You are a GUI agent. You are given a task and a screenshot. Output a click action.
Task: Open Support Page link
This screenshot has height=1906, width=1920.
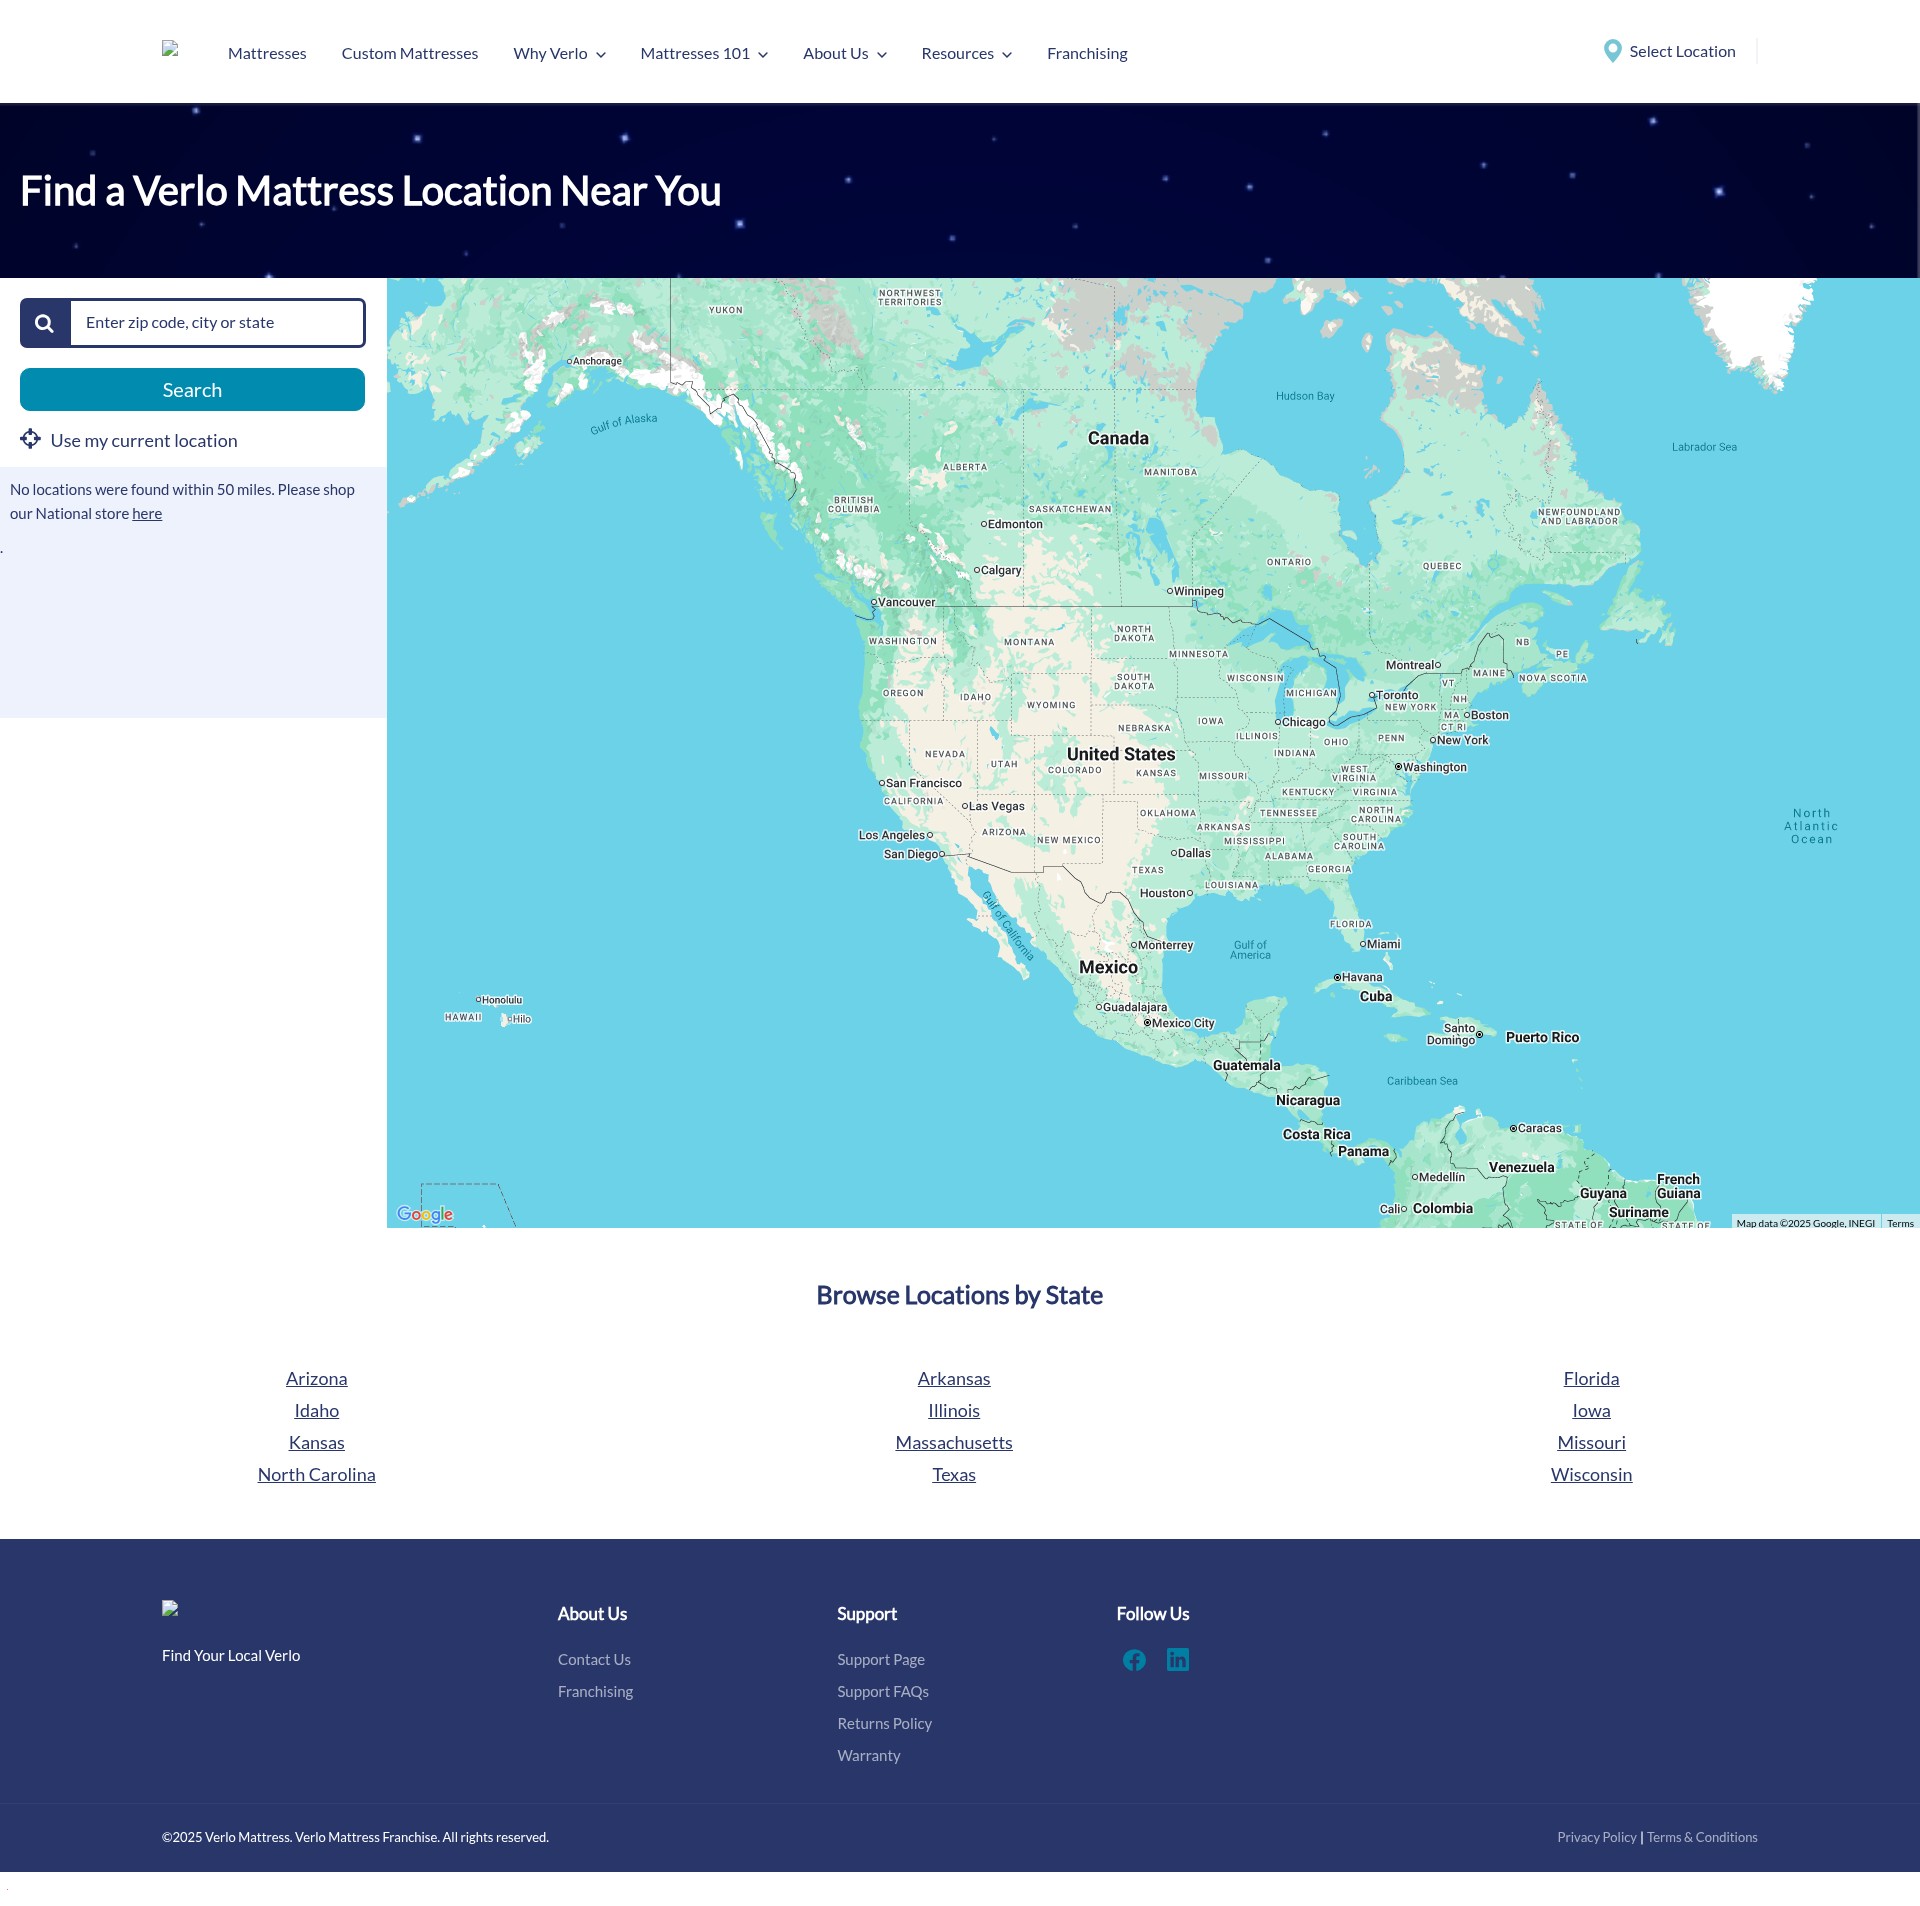click(881, 1659)
